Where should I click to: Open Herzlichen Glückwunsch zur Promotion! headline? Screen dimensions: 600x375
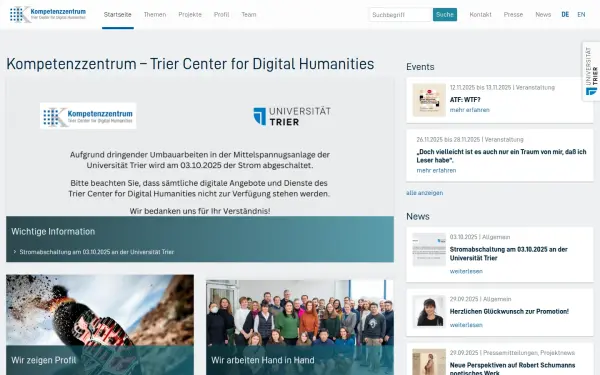click(509, 311)
